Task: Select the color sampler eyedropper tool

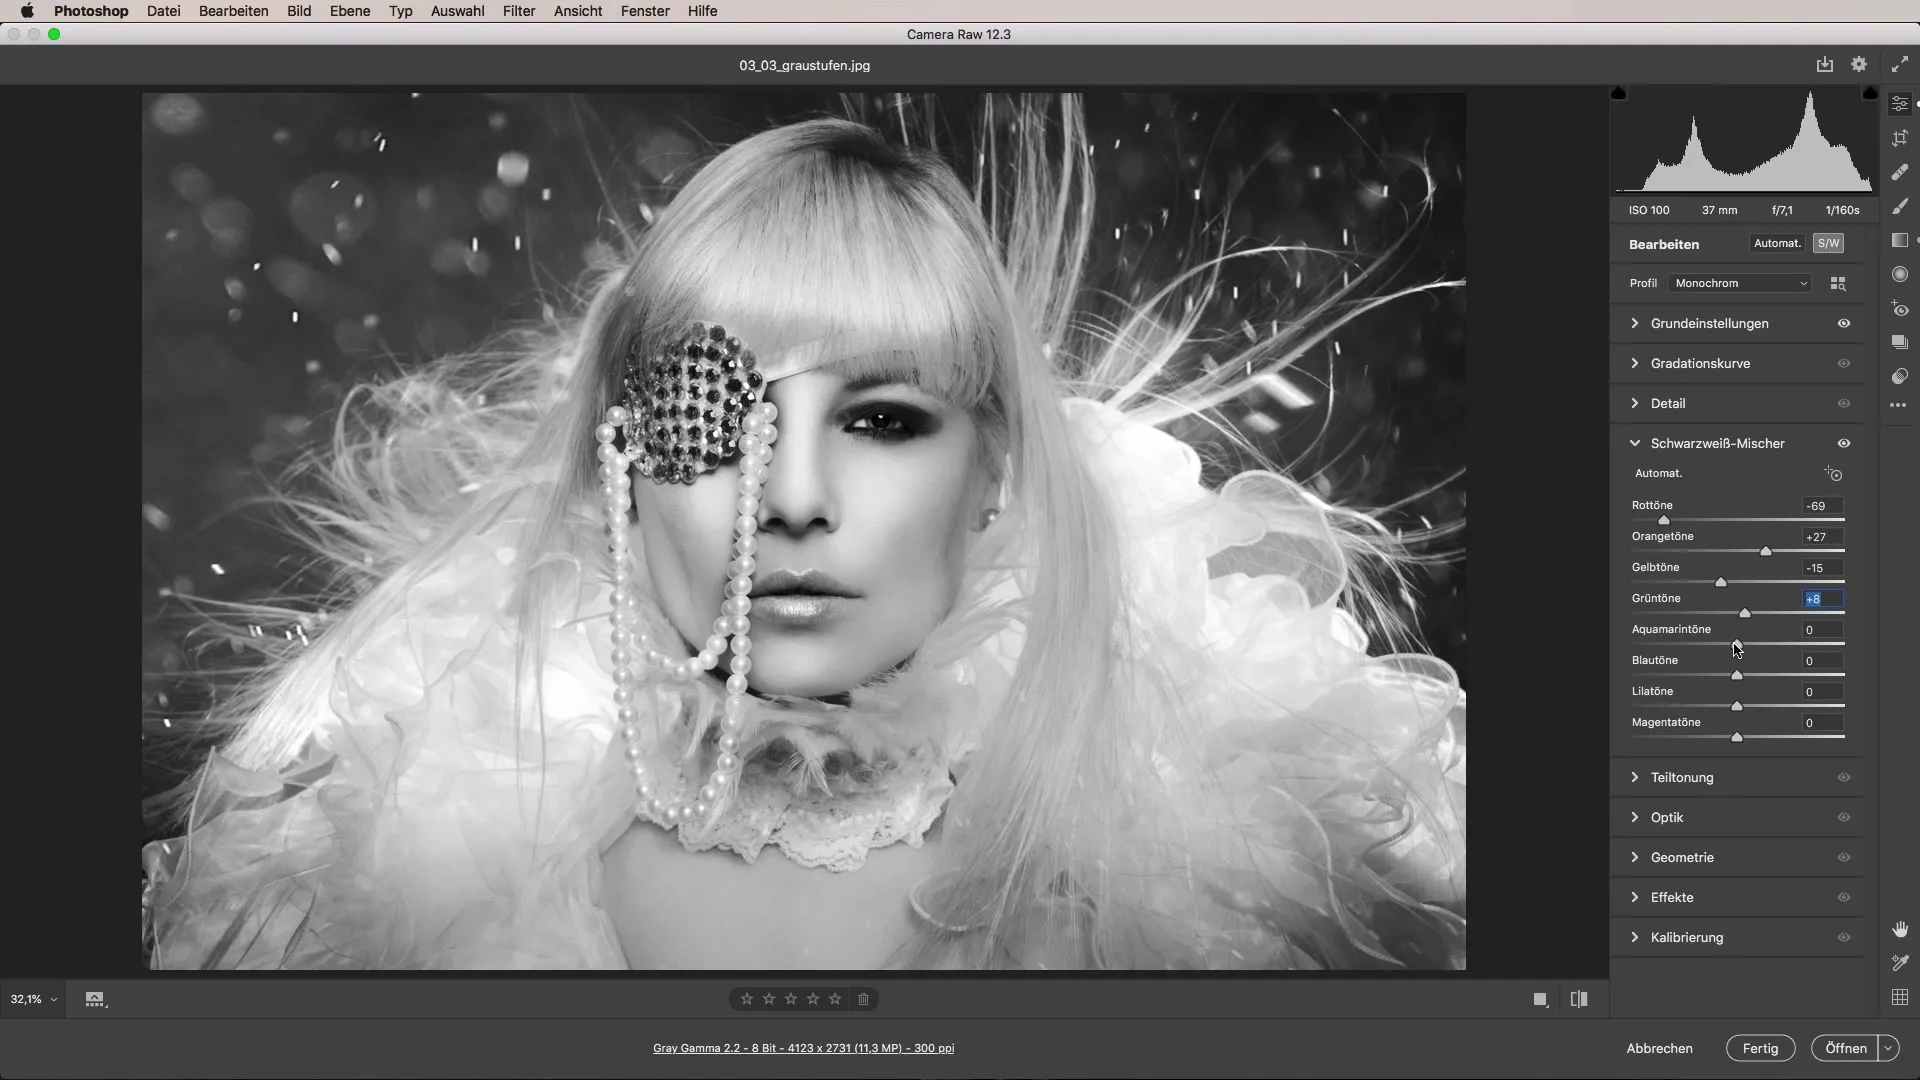Action: coord(1900,963)
